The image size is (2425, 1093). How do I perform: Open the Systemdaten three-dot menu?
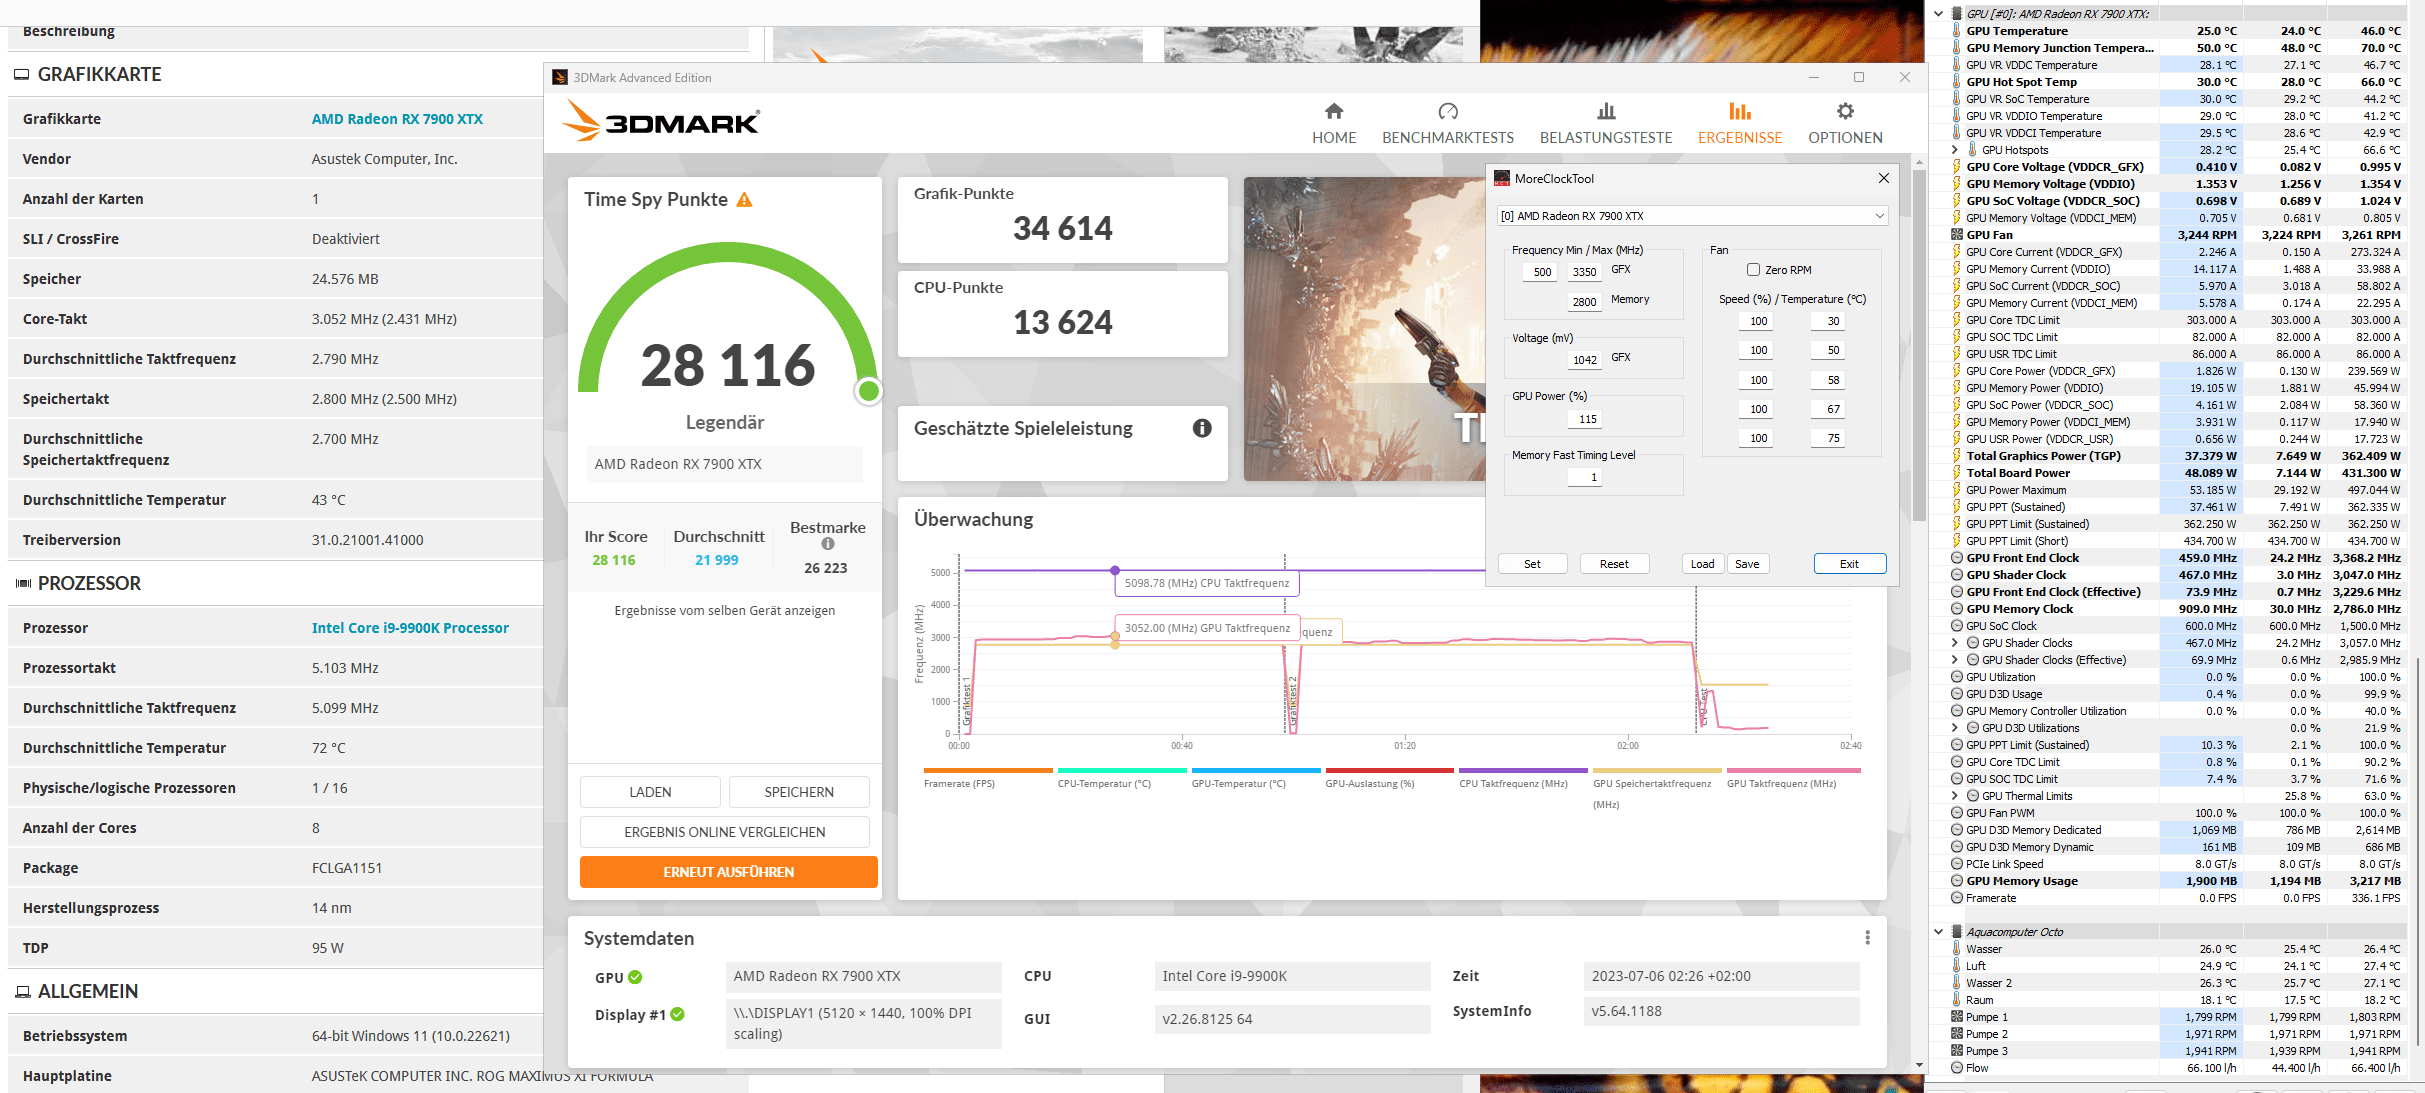click(1867, 938)
